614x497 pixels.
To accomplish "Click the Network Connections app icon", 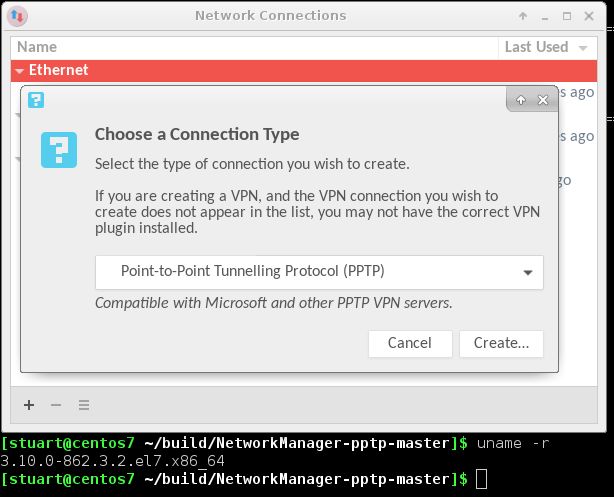I will [x=17, y=16].
